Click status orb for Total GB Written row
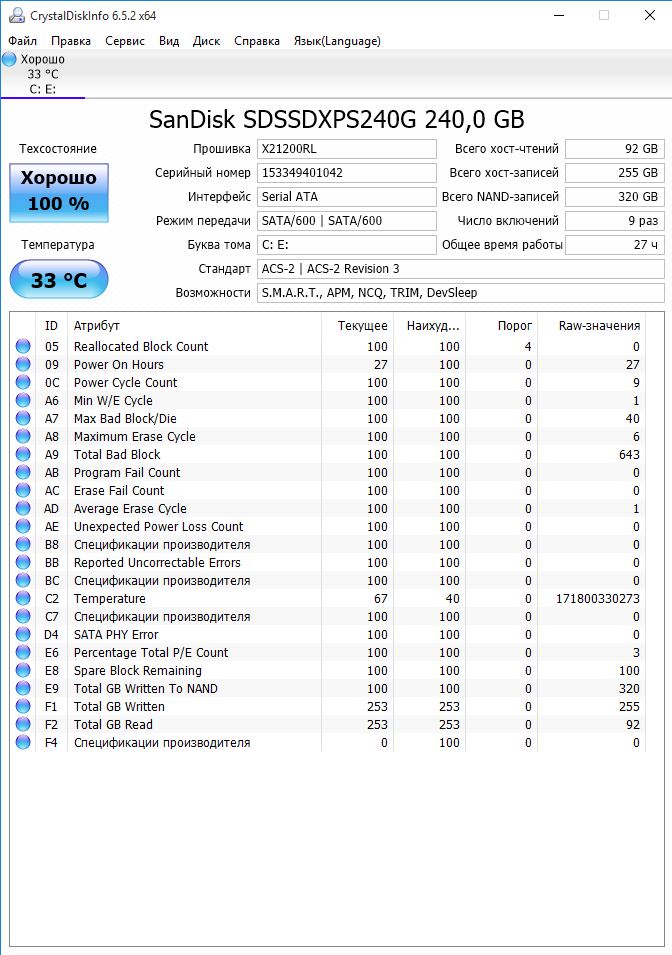This screenshot has width=672, height=955. pos(23,706)
